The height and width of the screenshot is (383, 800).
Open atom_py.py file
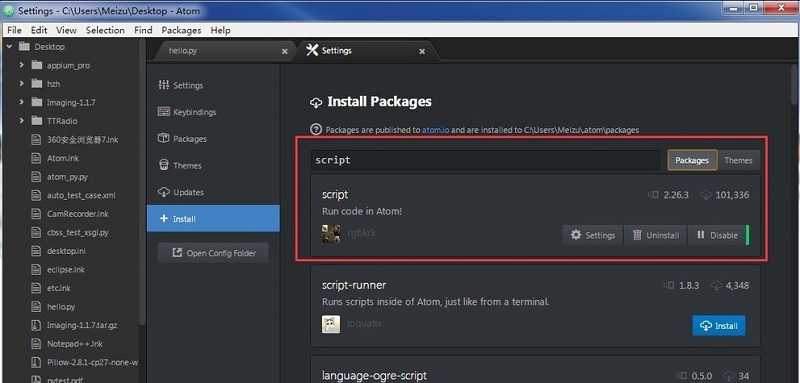[x=67, y=176]
